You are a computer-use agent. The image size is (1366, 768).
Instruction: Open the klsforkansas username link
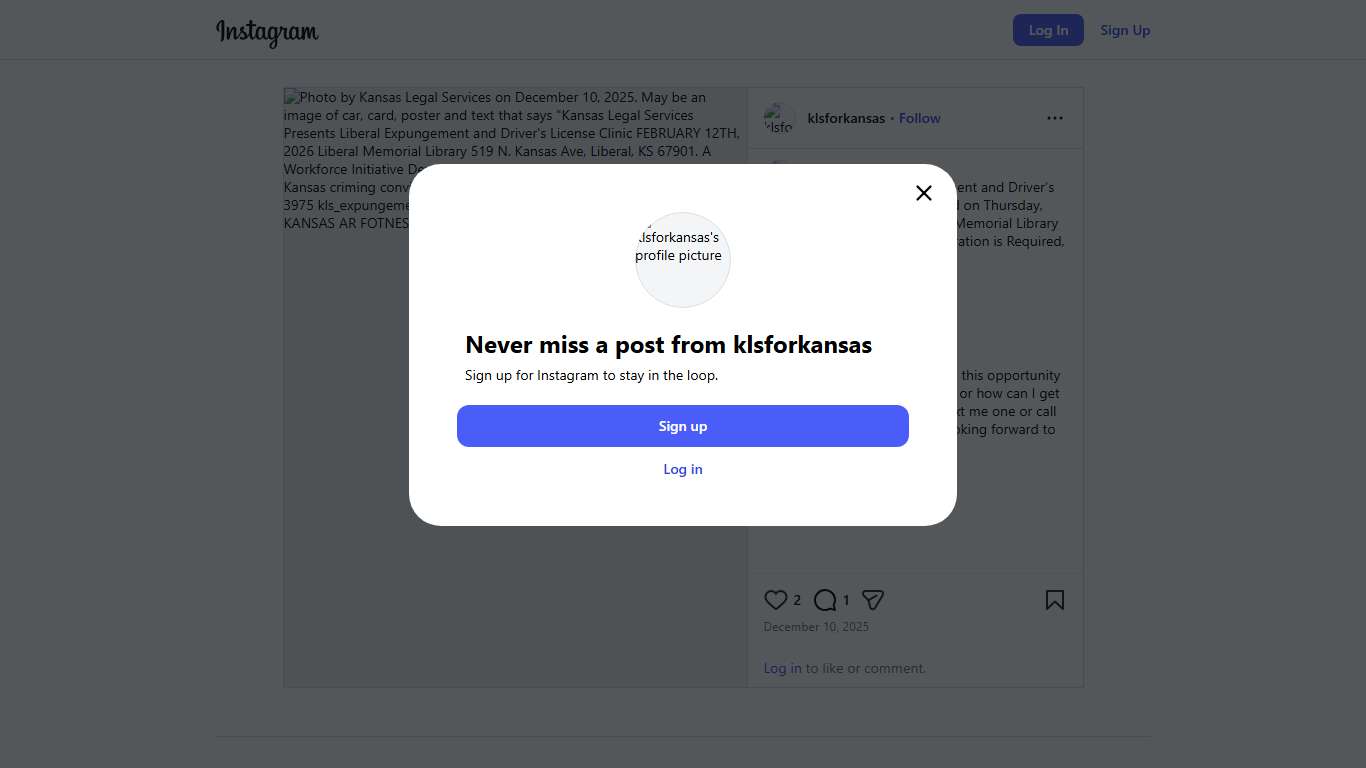[x=846, y=118]
